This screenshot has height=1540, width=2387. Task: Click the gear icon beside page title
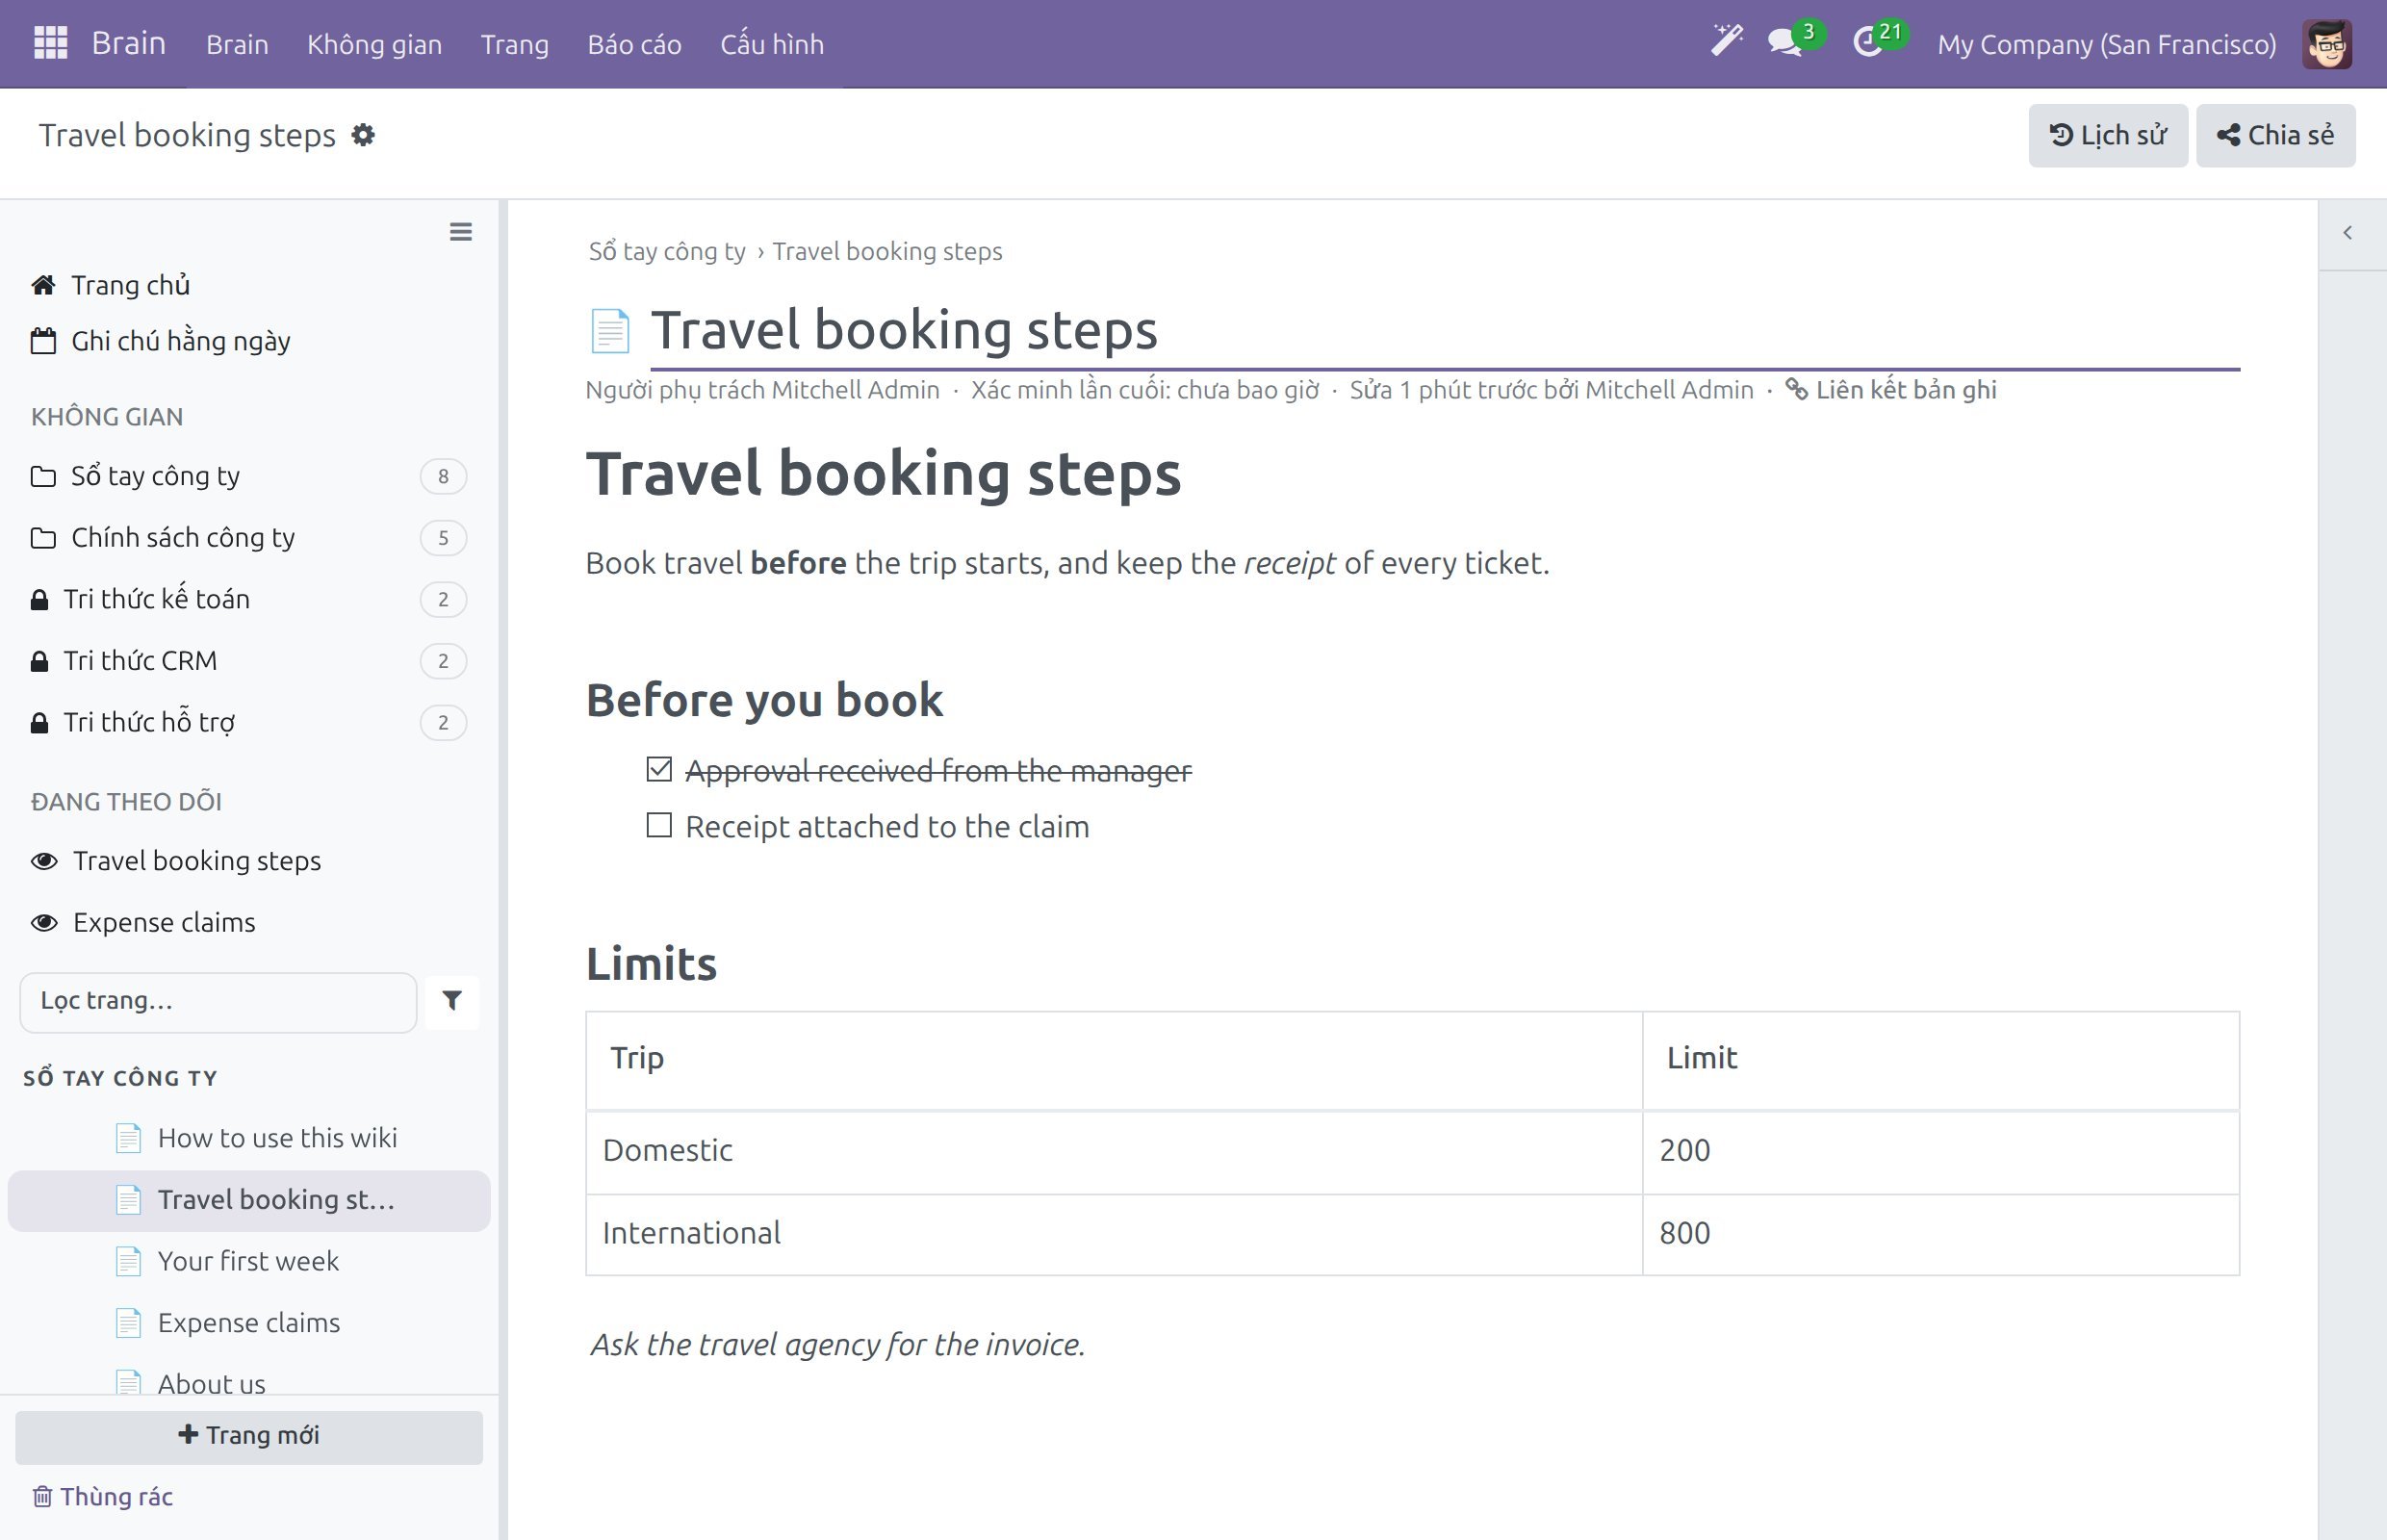(x=363, y=135)
